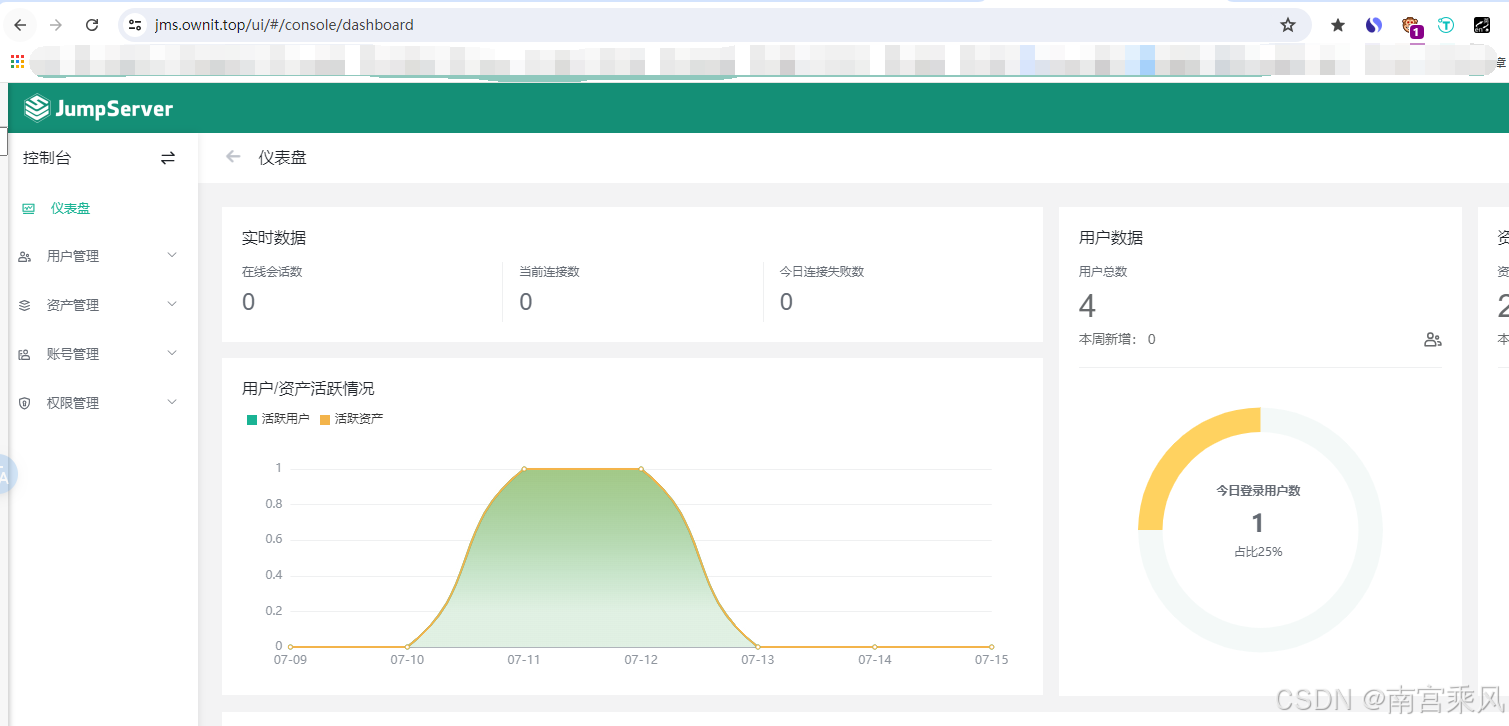Click the users icon in 用户数据 card

[1432, 340]
